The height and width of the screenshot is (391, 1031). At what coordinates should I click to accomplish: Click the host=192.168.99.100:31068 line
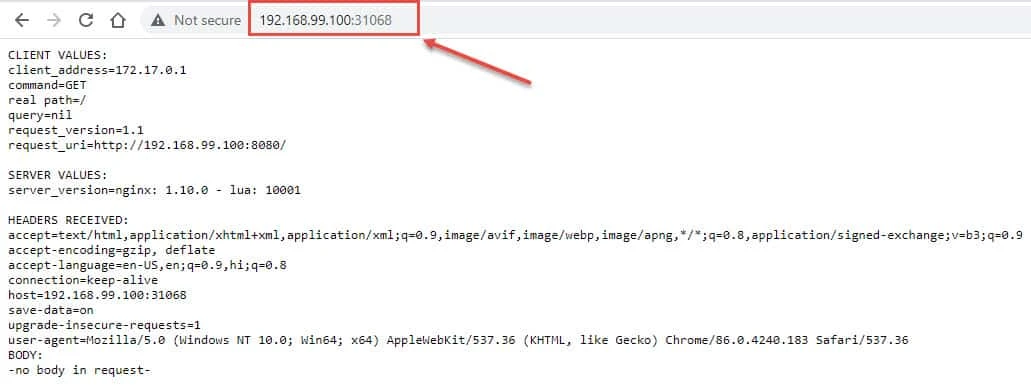(97, 296)
